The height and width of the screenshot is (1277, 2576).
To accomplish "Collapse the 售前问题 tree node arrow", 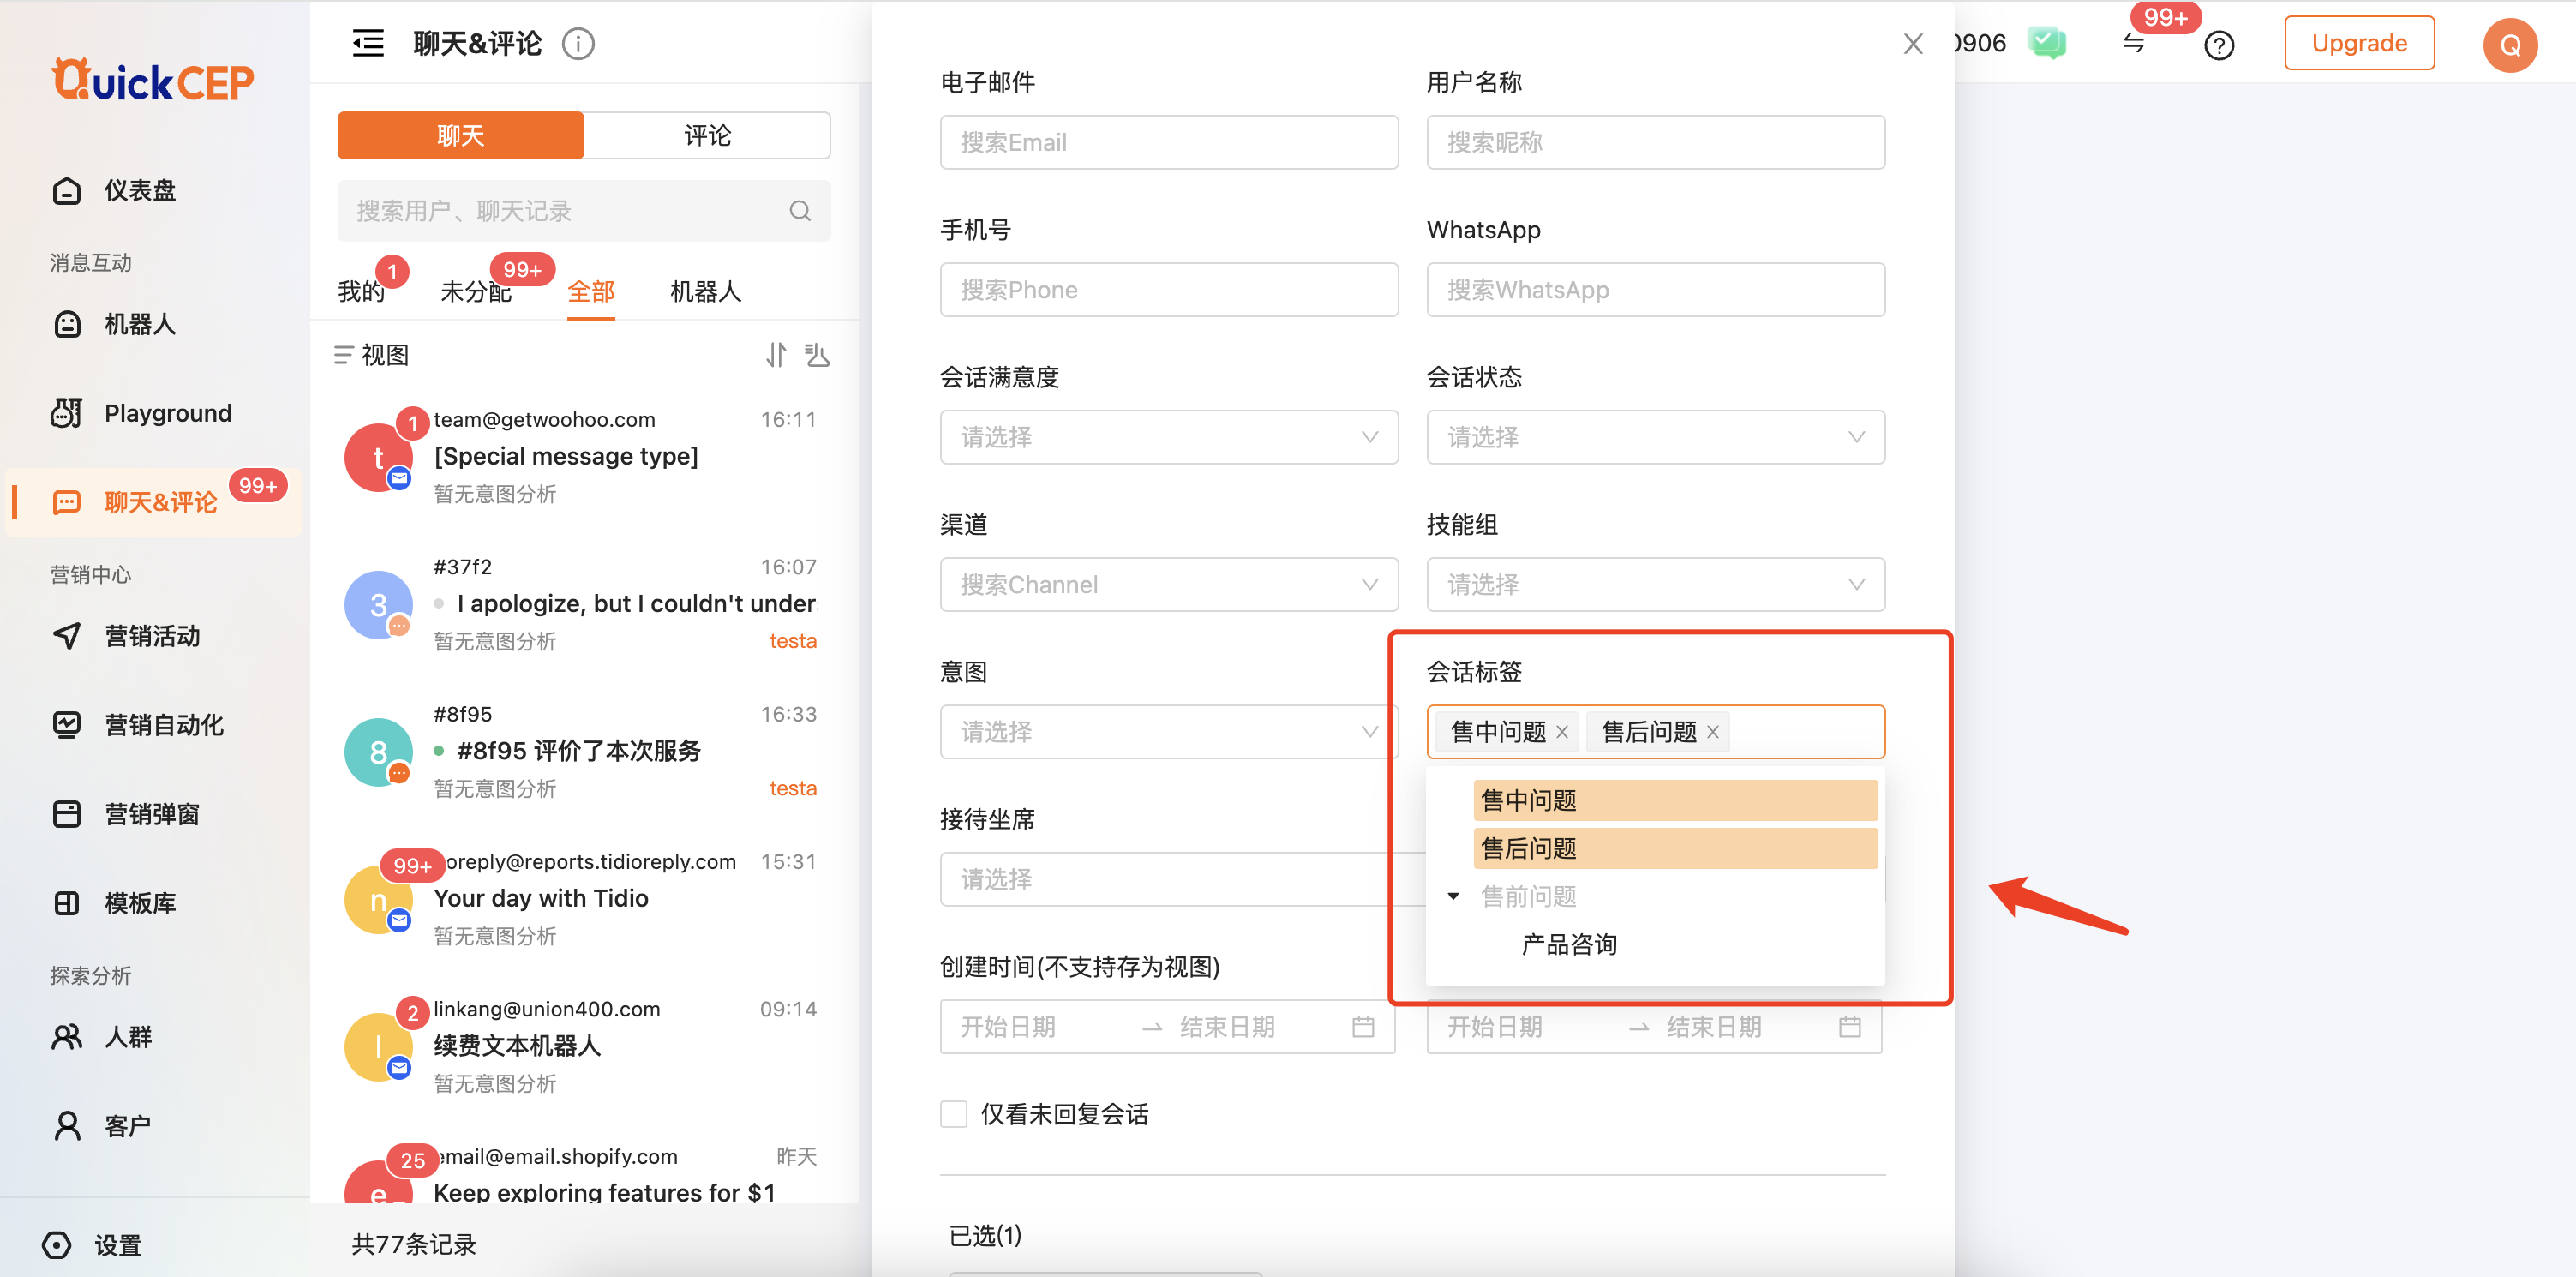I will 1453,896.
